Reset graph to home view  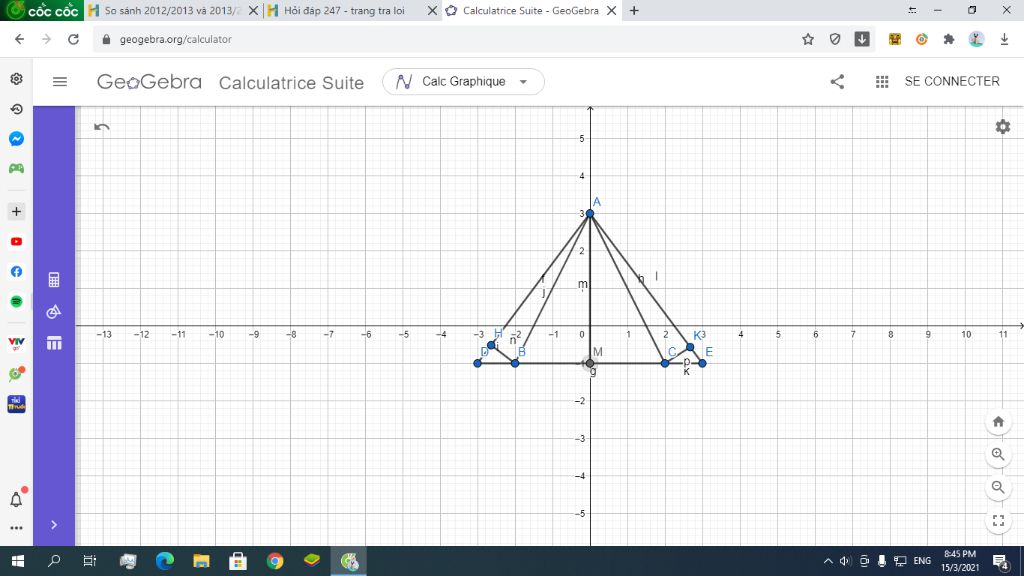click(998, 422)
